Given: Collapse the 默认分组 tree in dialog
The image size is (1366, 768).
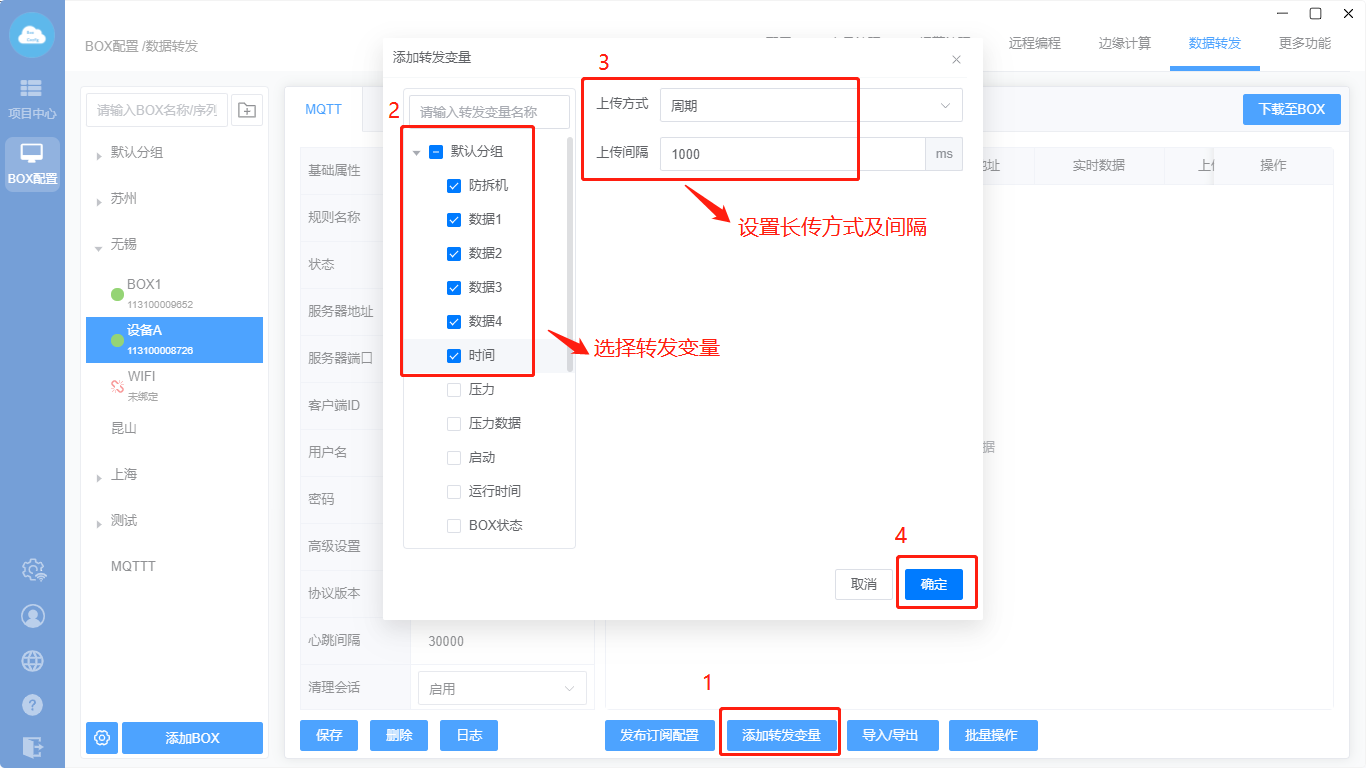Looking at the screenshot, I should pyautogui.click(x=417, y=153).
